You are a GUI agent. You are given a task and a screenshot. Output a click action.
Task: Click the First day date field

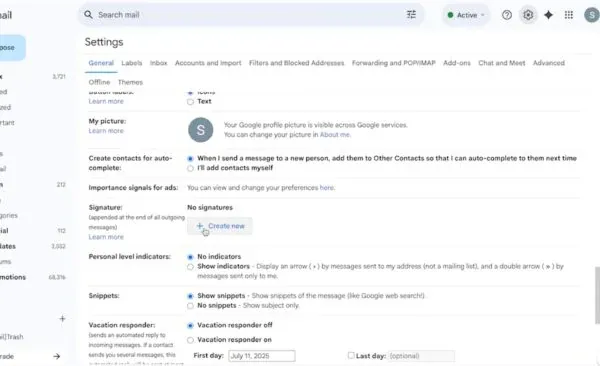tap(262, 356)
